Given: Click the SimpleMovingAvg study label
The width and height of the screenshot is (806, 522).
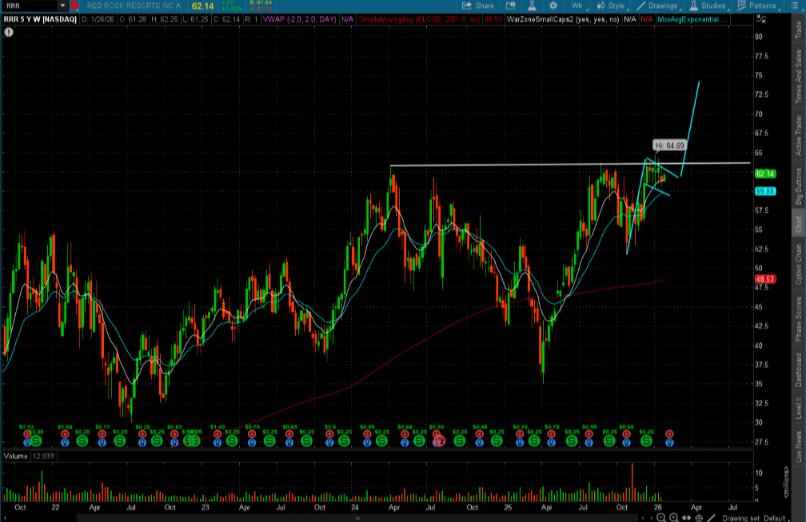Looking at the screenshot, I should [419, 20].
